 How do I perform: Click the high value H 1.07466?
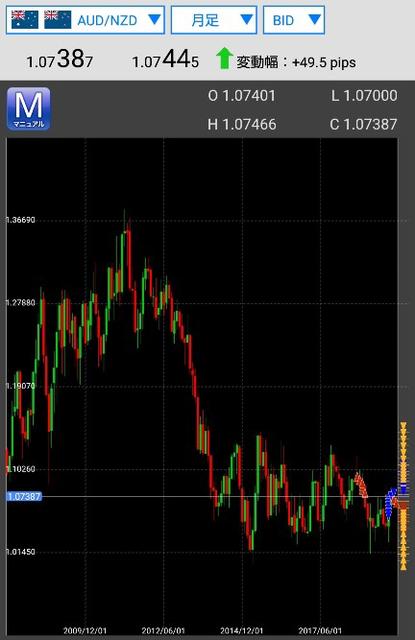242,124
